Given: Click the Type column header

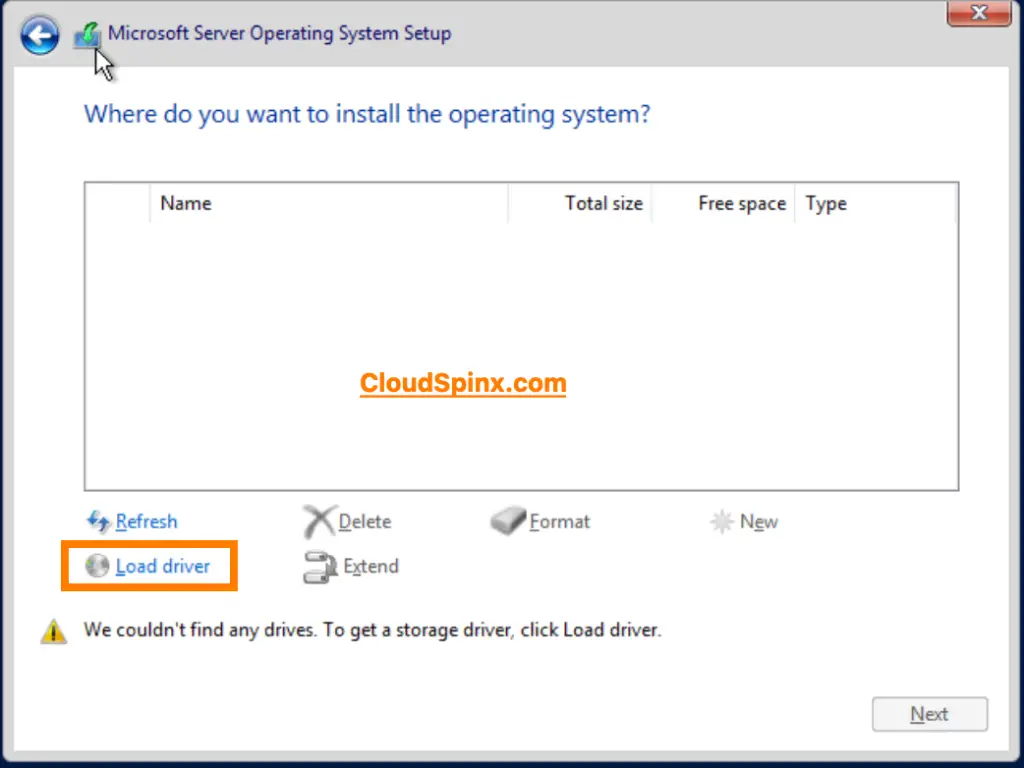Looking at the screenshot, I should (x=826, y=203).
